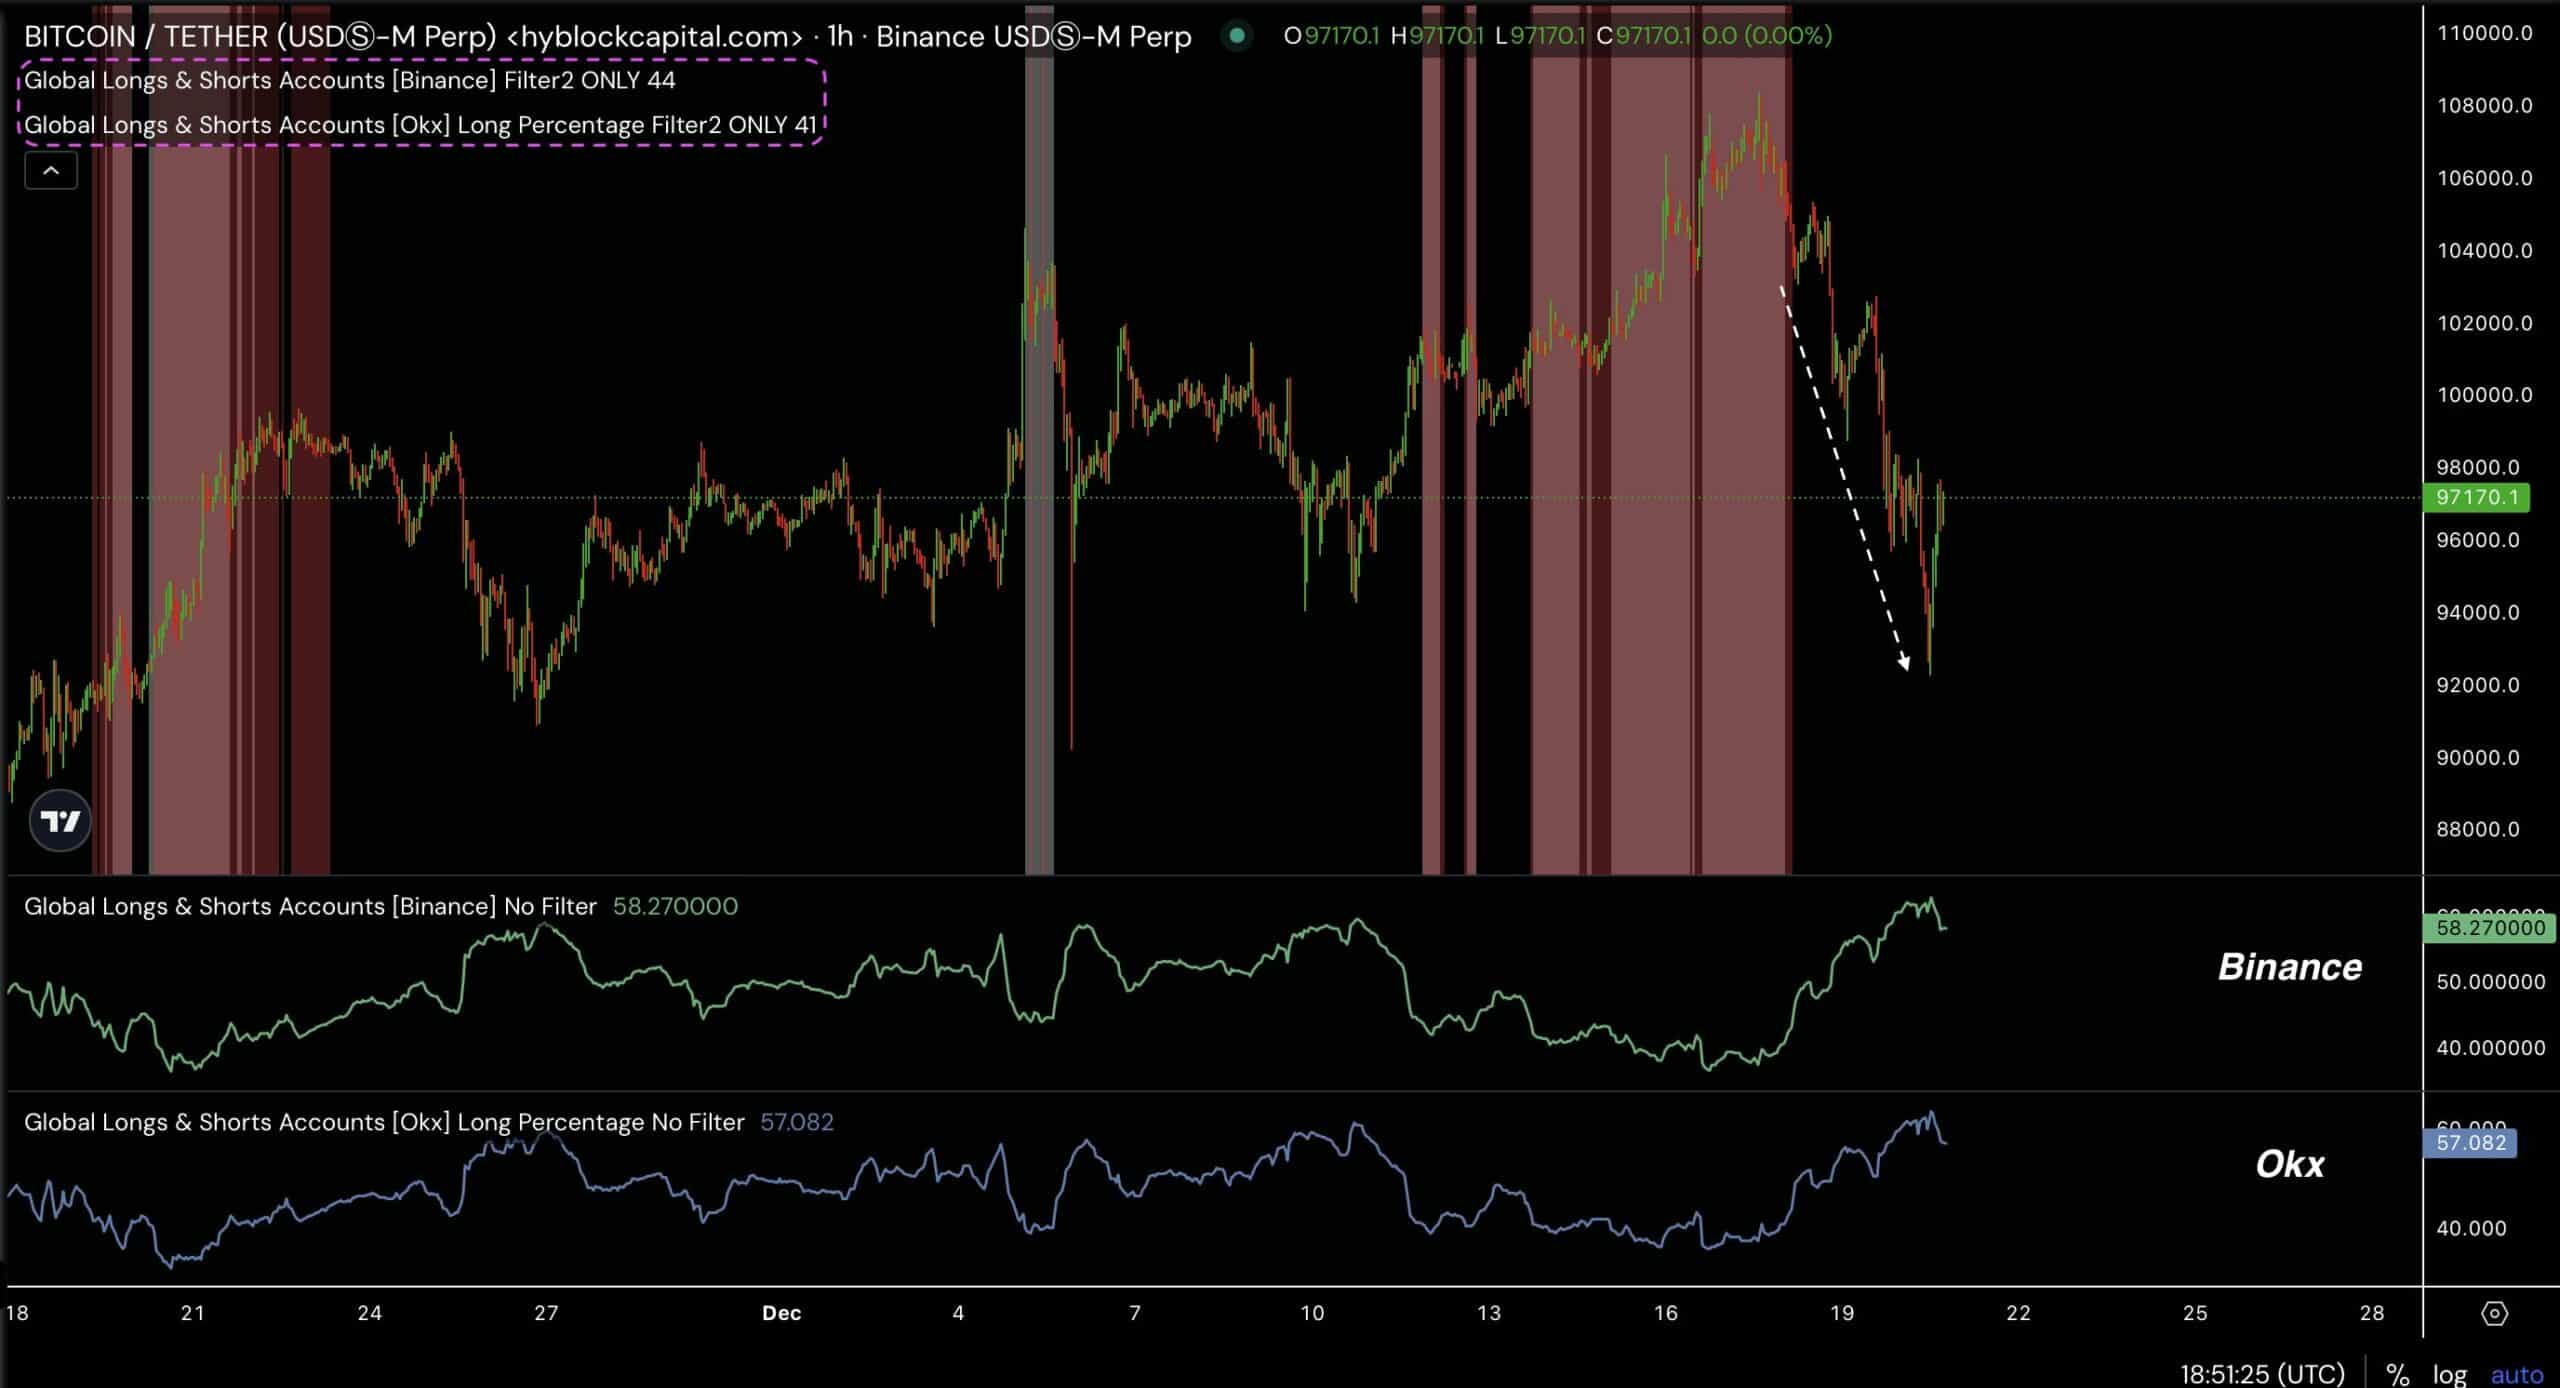
Task: Select the Okx text annotation
Action: pos(2290,1164)
